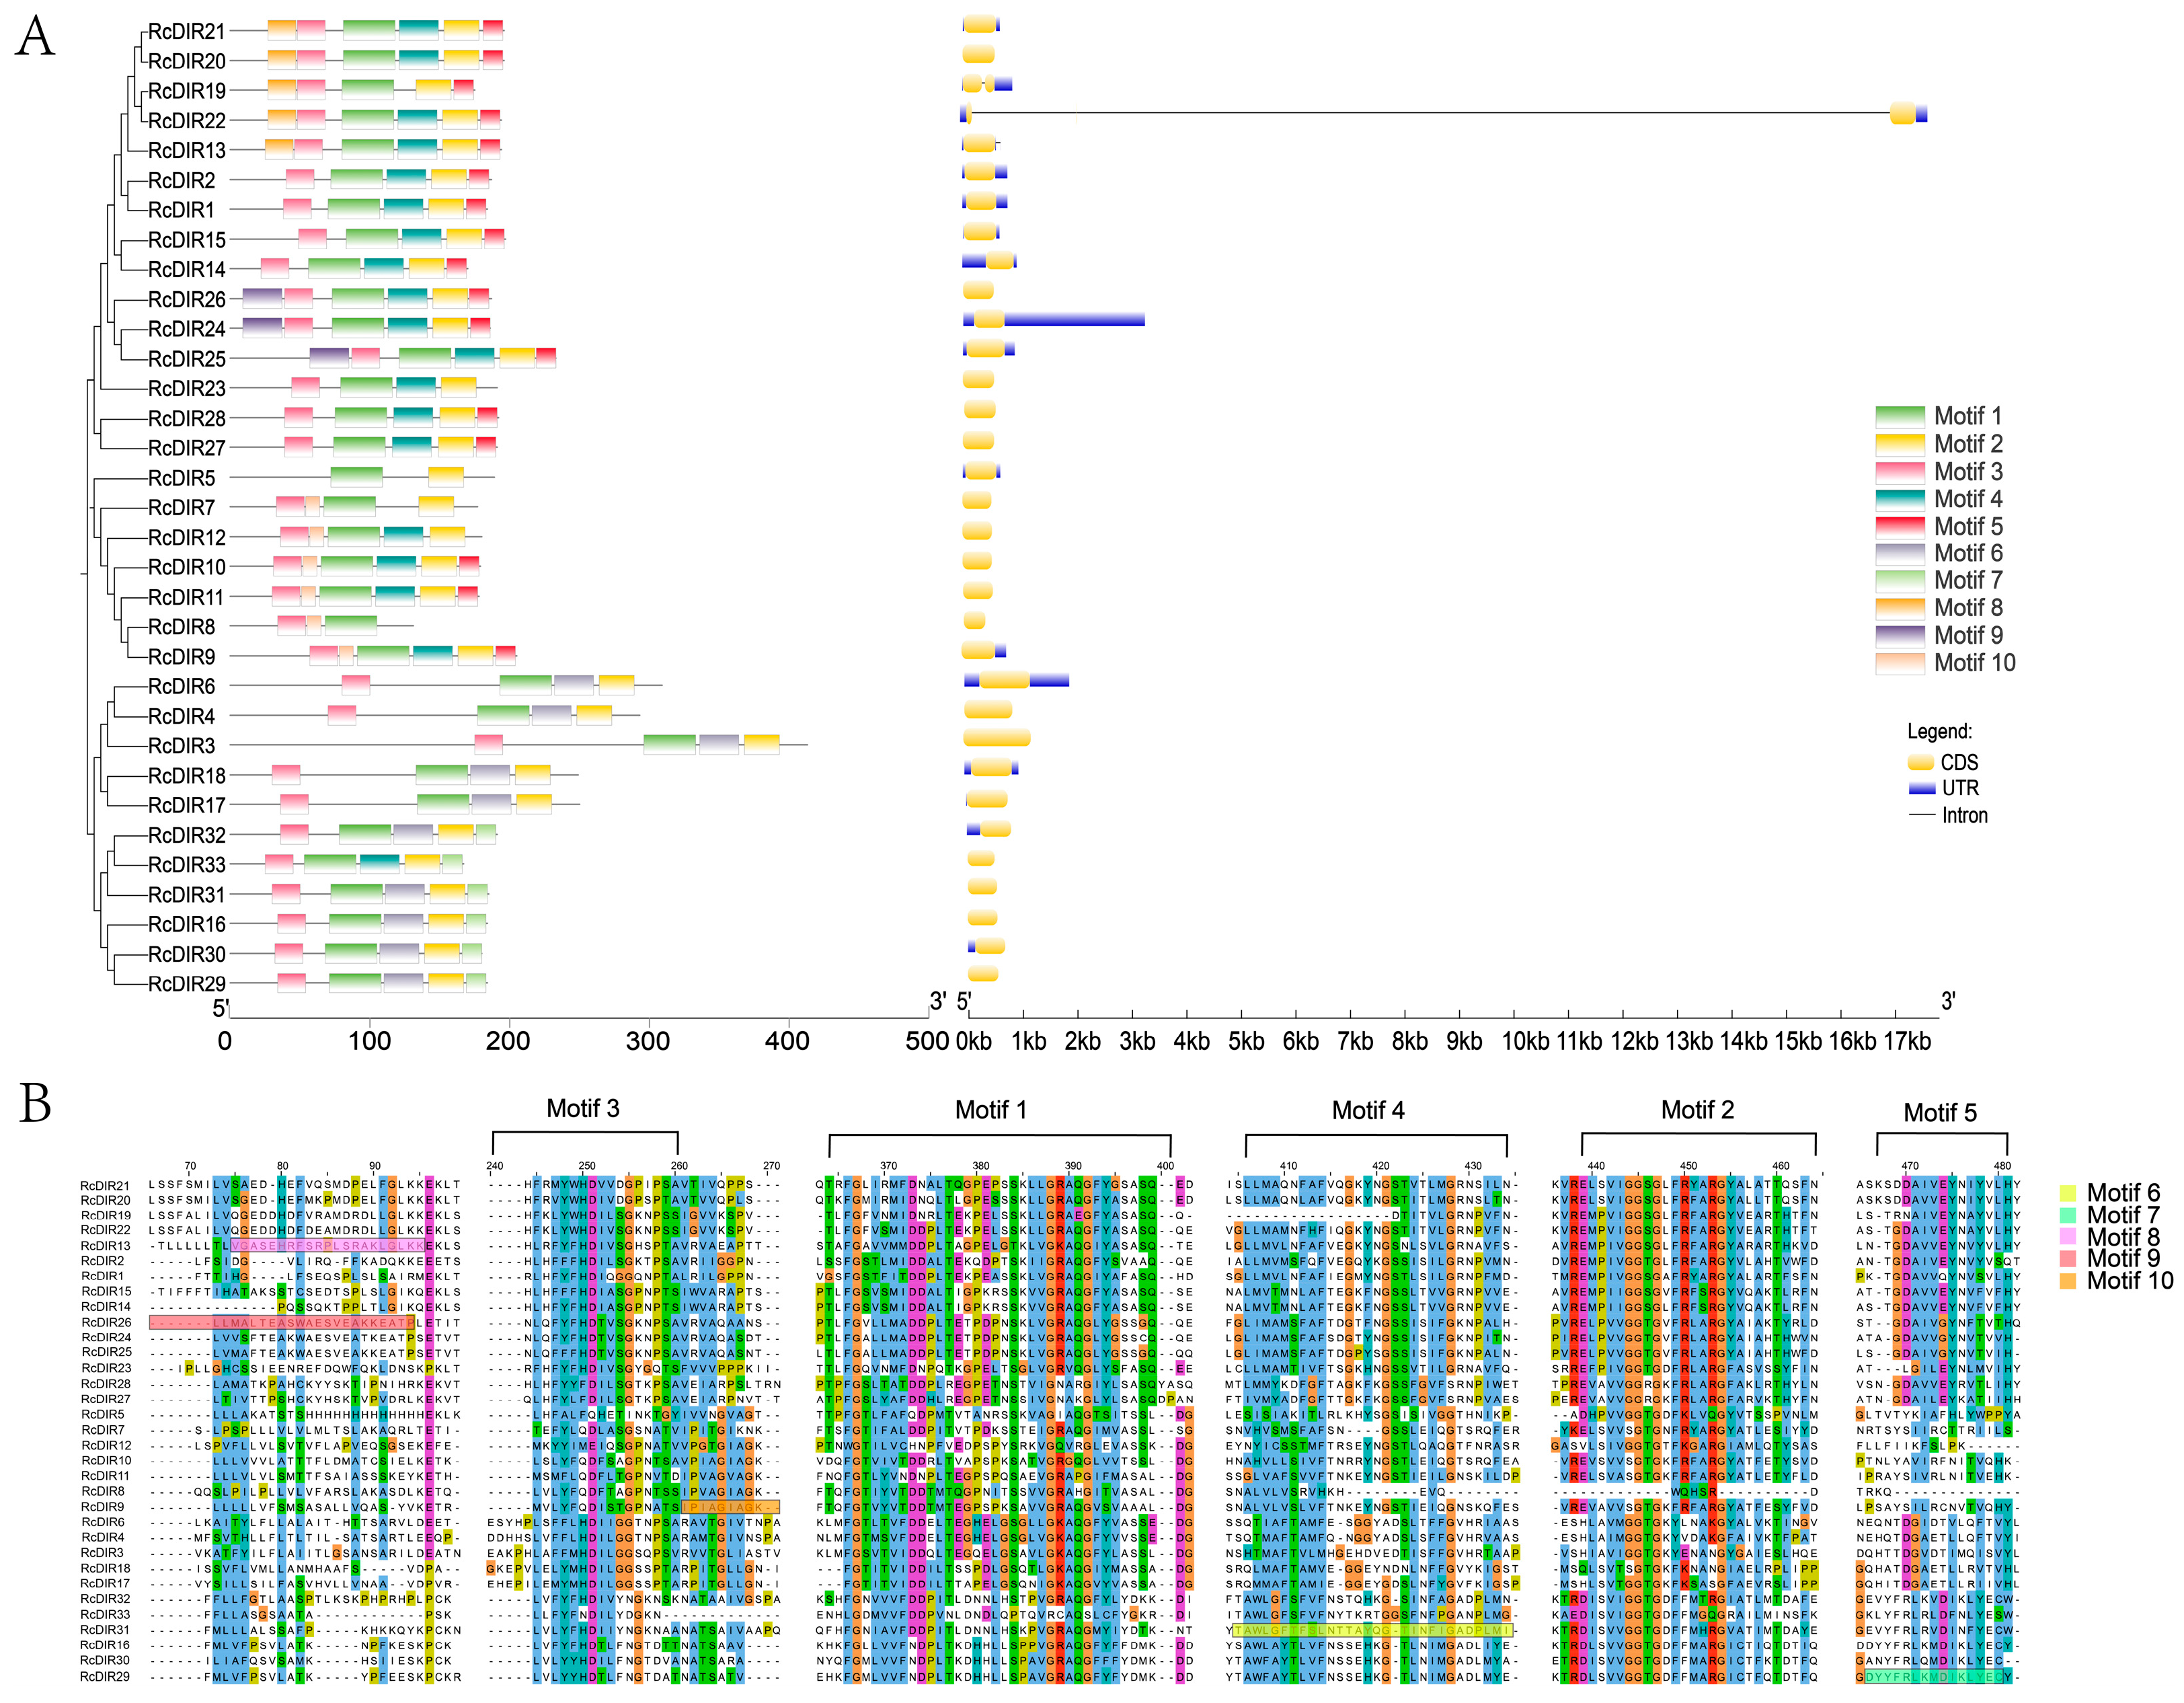Image resolution: width=2184 pixels, height=1703 pixels.
Task: Select the RcDIR3 label in the tree
Action: pos(182,746)
